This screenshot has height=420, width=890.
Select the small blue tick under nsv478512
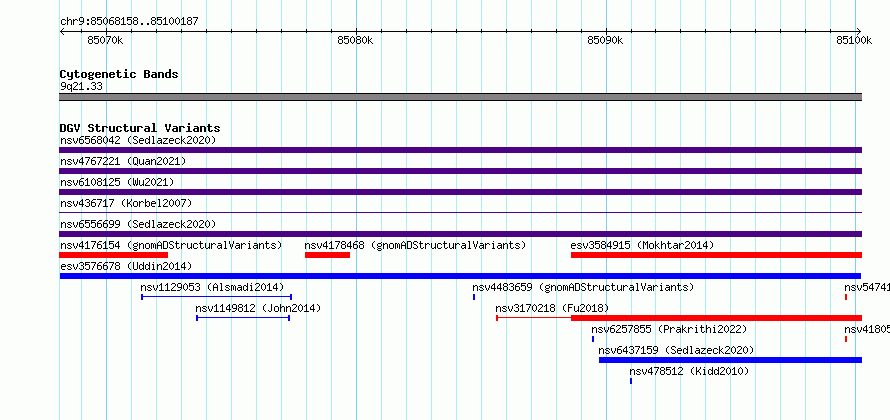click(x=631, y=381)
